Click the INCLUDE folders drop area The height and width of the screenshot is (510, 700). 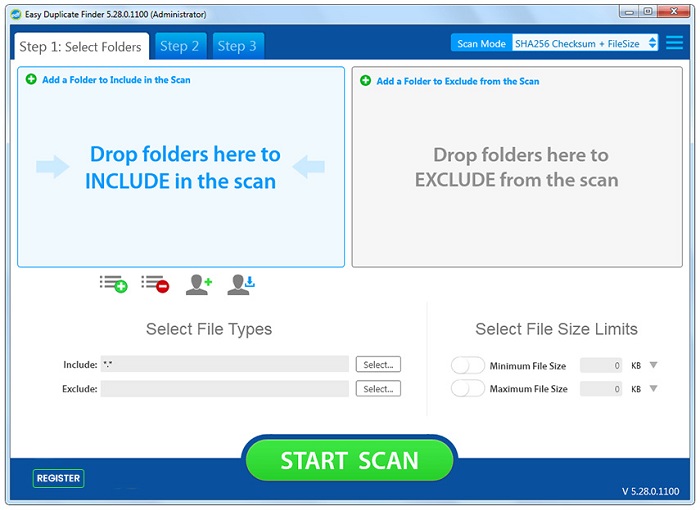(181, 167)
